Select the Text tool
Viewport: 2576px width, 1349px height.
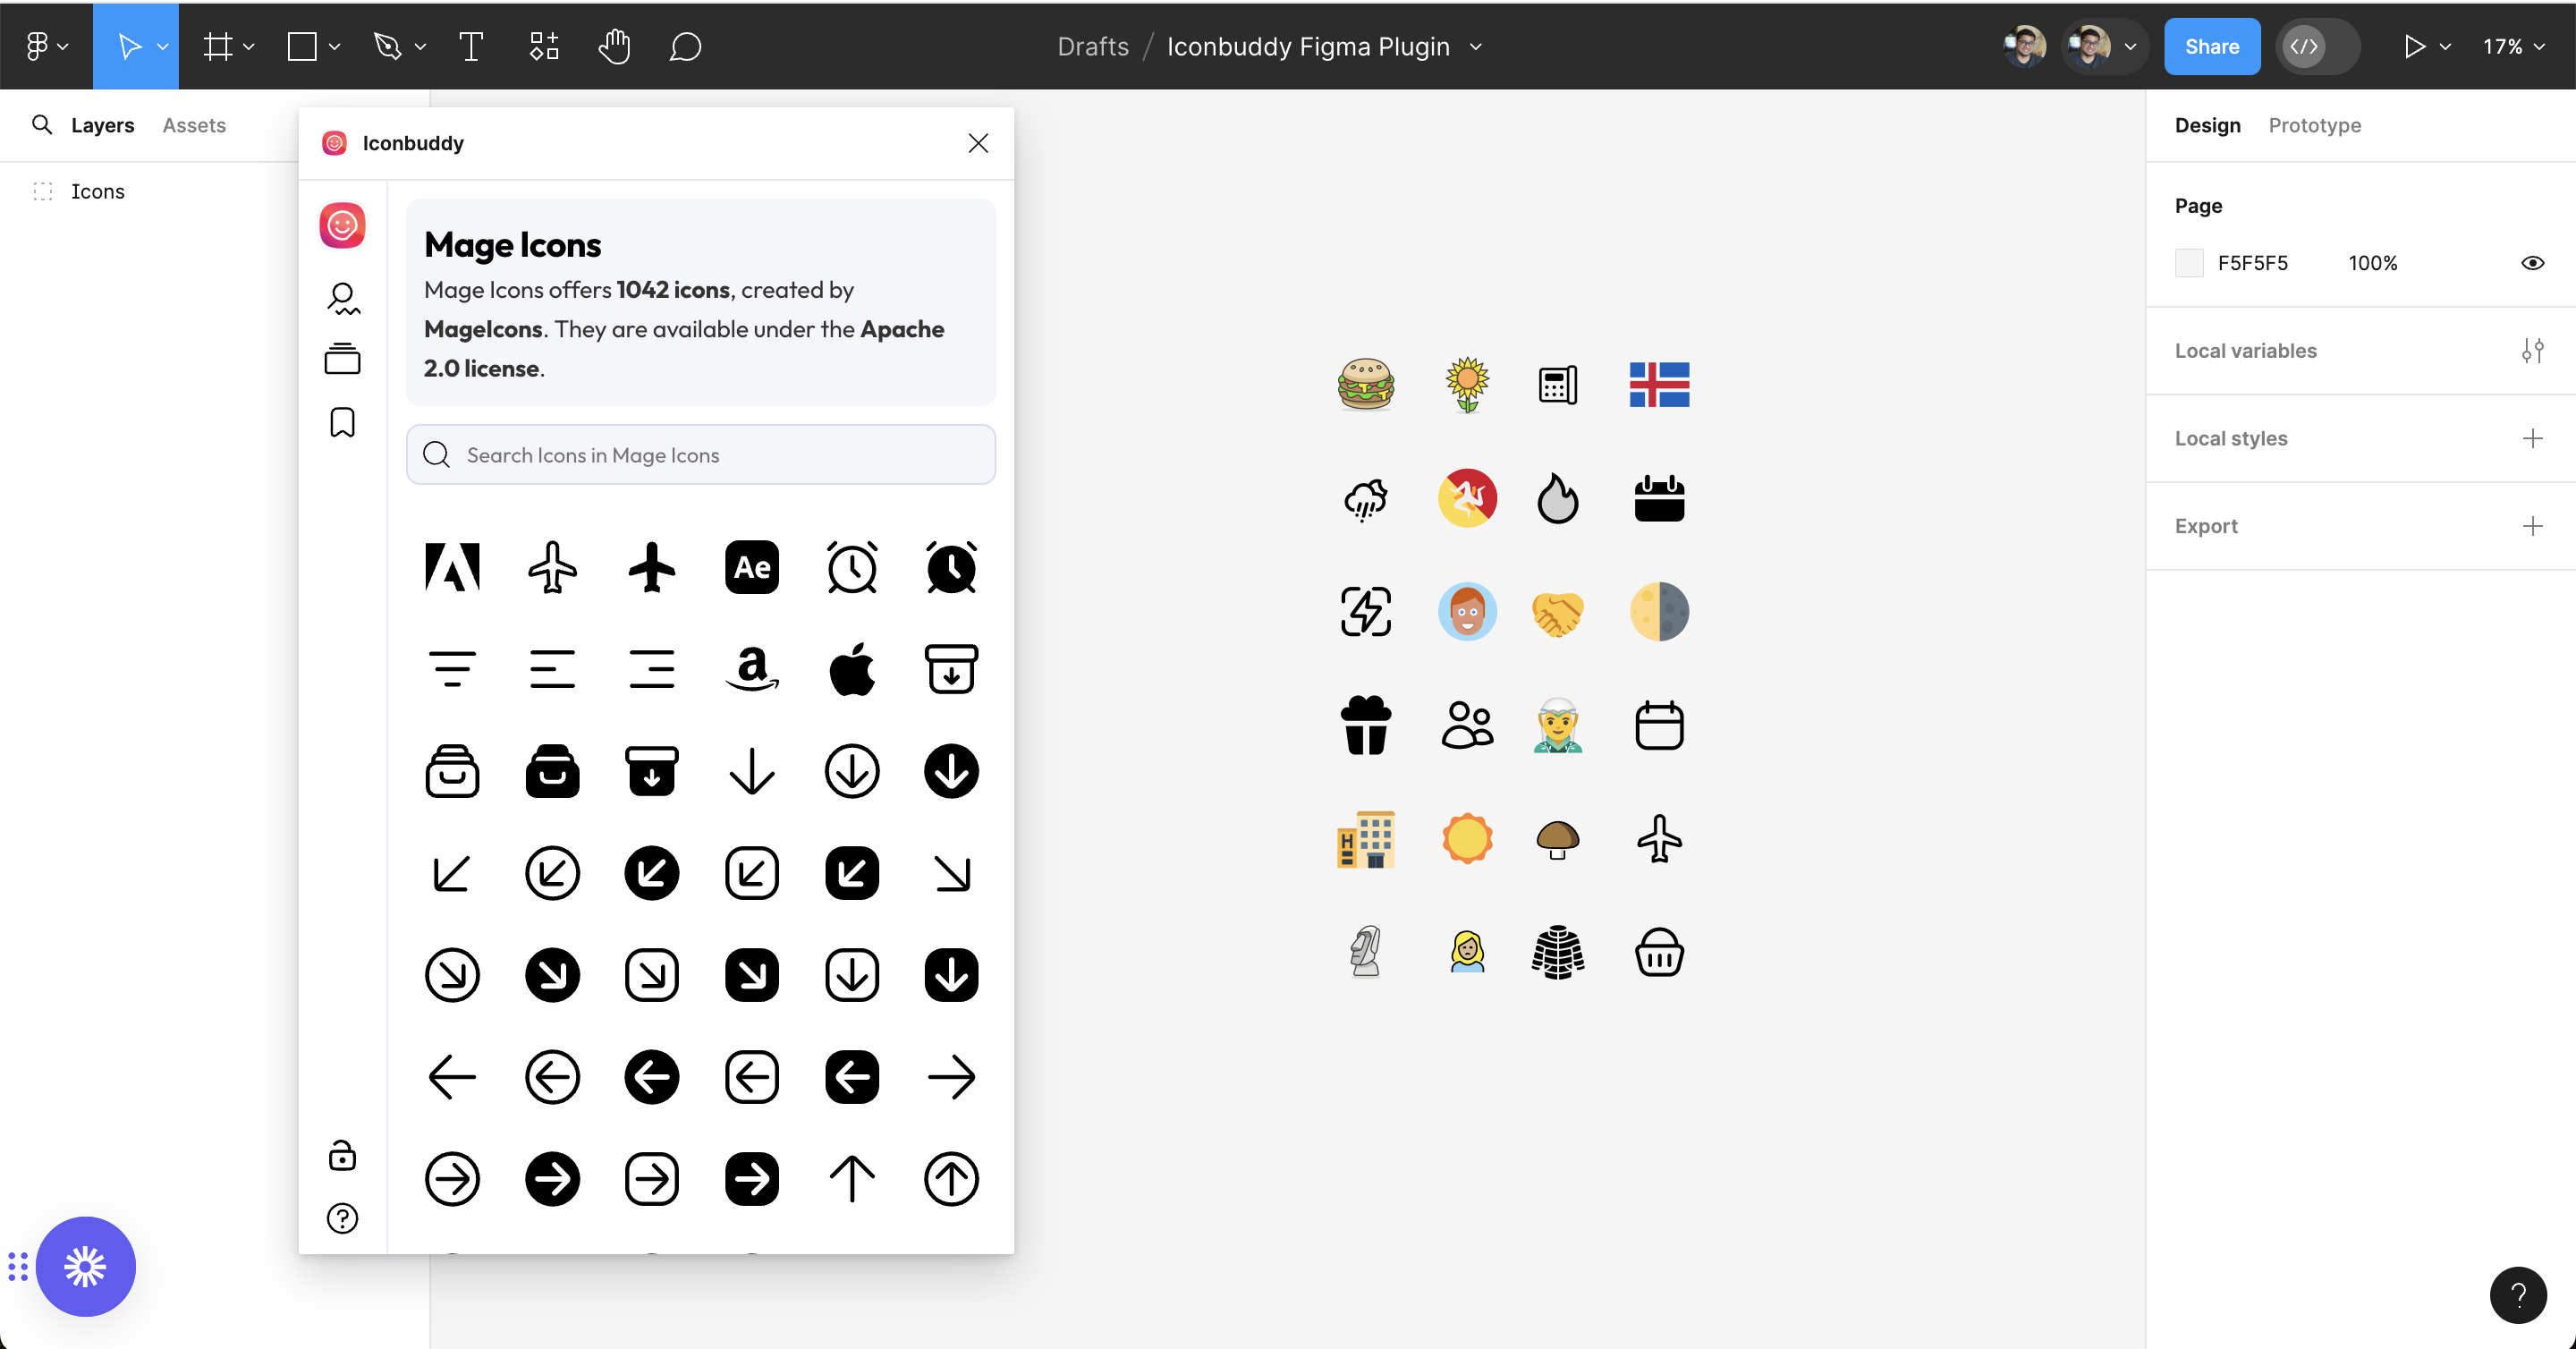coord(471,46)
